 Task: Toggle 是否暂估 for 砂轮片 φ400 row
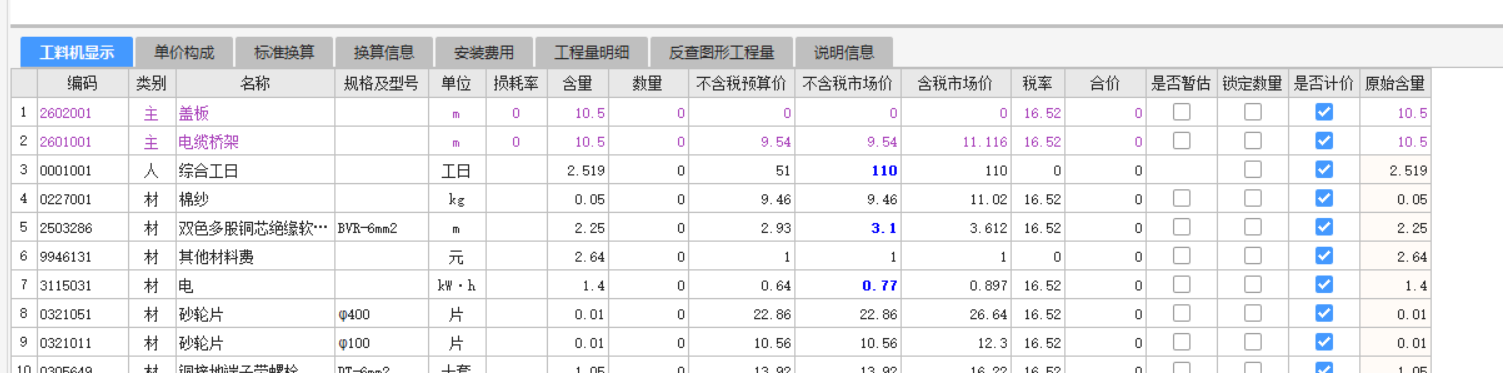1181,314
